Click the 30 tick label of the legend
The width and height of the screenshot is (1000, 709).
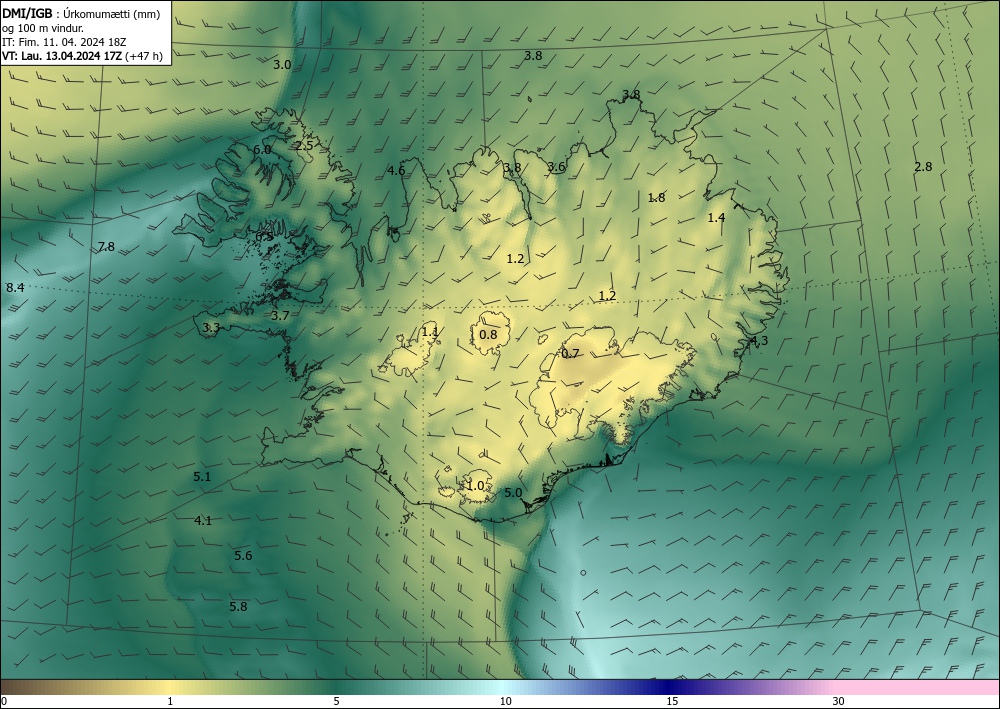(x=839, y=702)
